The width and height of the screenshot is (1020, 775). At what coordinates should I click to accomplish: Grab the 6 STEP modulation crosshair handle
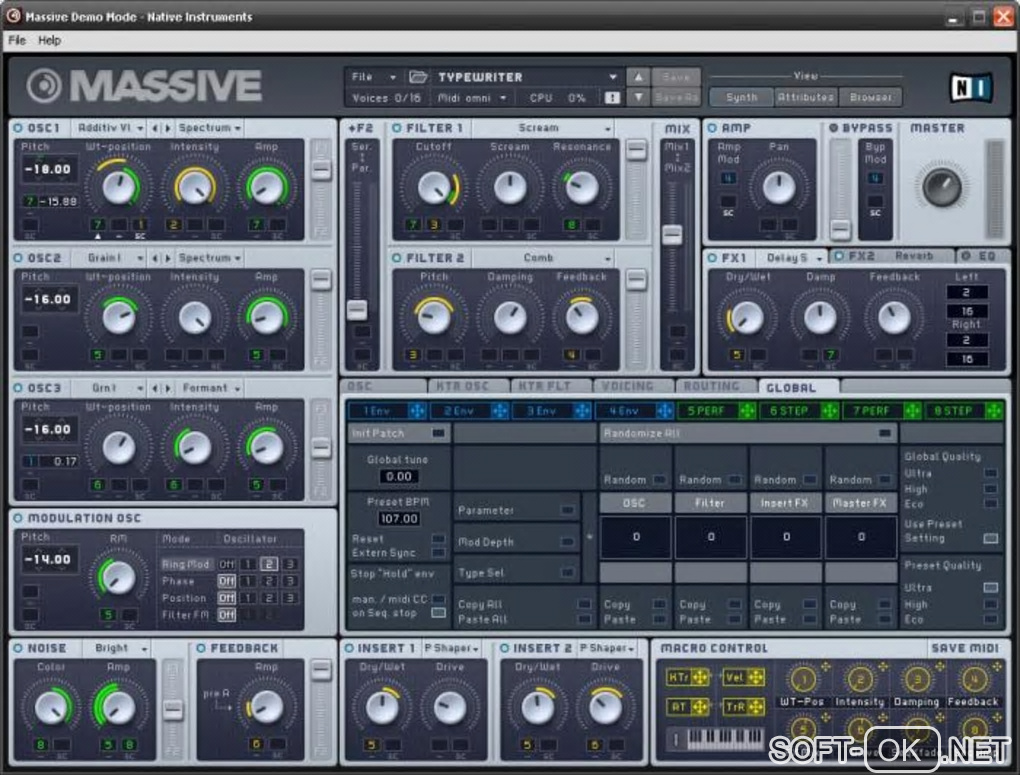(x=829, y=411)
